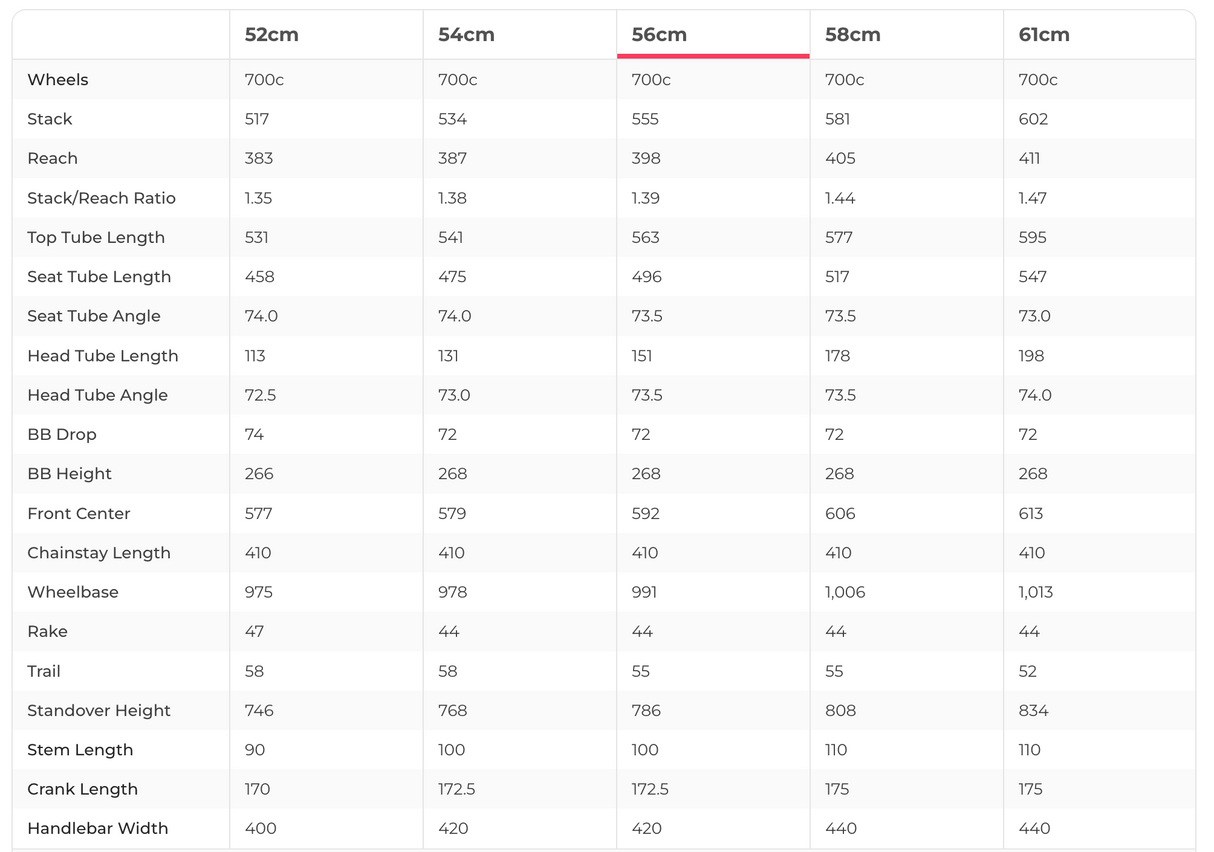Select the 52cm size column header
1214x852 pixels.
pyautogui.click(x=271, y=35)
